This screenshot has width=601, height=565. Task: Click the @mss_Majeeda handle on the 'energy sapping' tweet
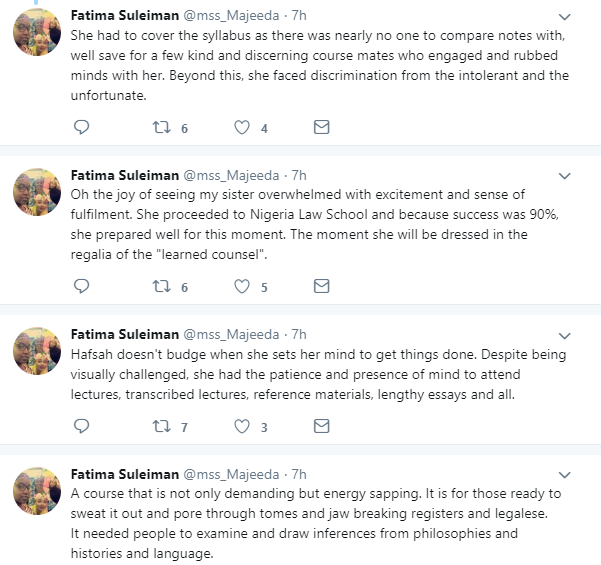[x=228, y=475]
